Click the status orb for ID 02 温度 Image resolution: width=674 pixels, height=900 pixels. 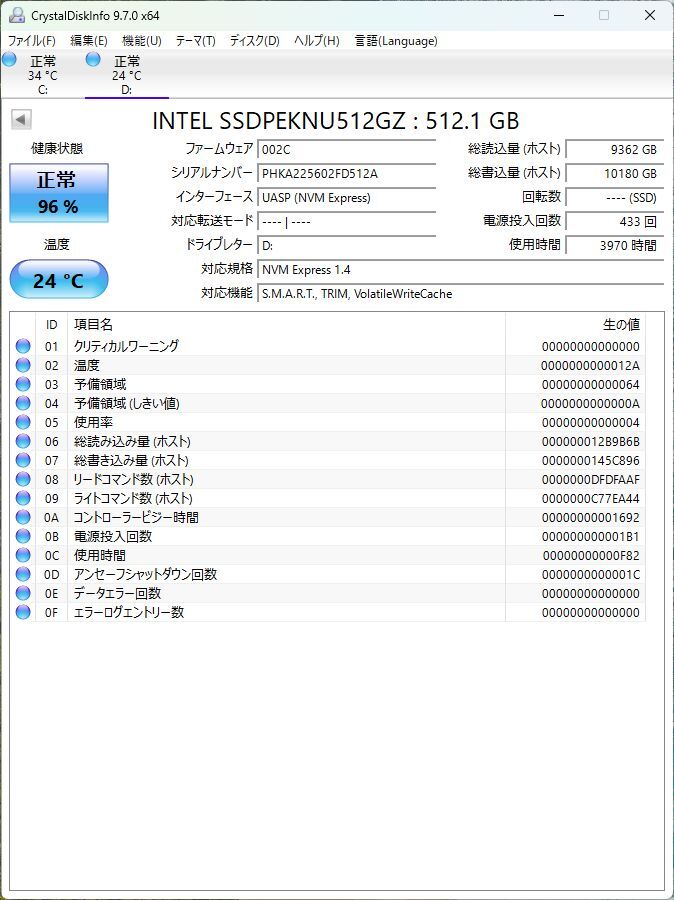tap(23, 365)
